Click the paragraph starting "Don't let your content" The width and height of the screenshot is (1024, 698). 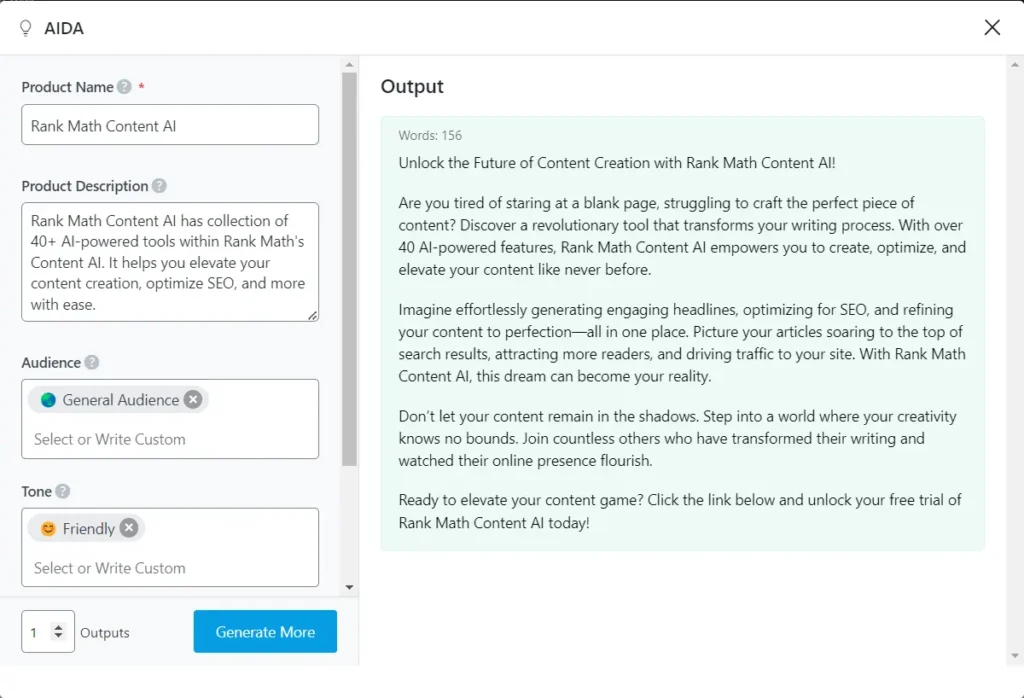click(677, 438)
